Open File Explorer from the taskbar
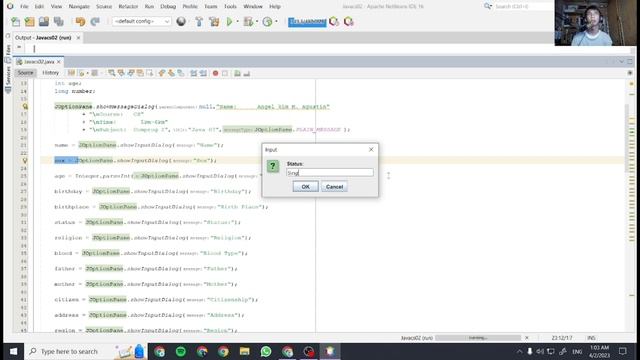640x360 pixels. (x=244, y=351)
